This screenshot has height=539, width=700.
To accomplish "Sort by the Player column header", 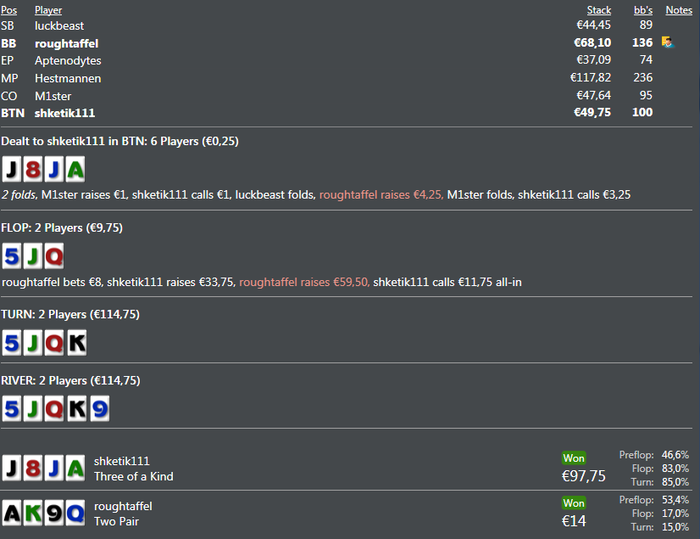I will tap(48, 10).
